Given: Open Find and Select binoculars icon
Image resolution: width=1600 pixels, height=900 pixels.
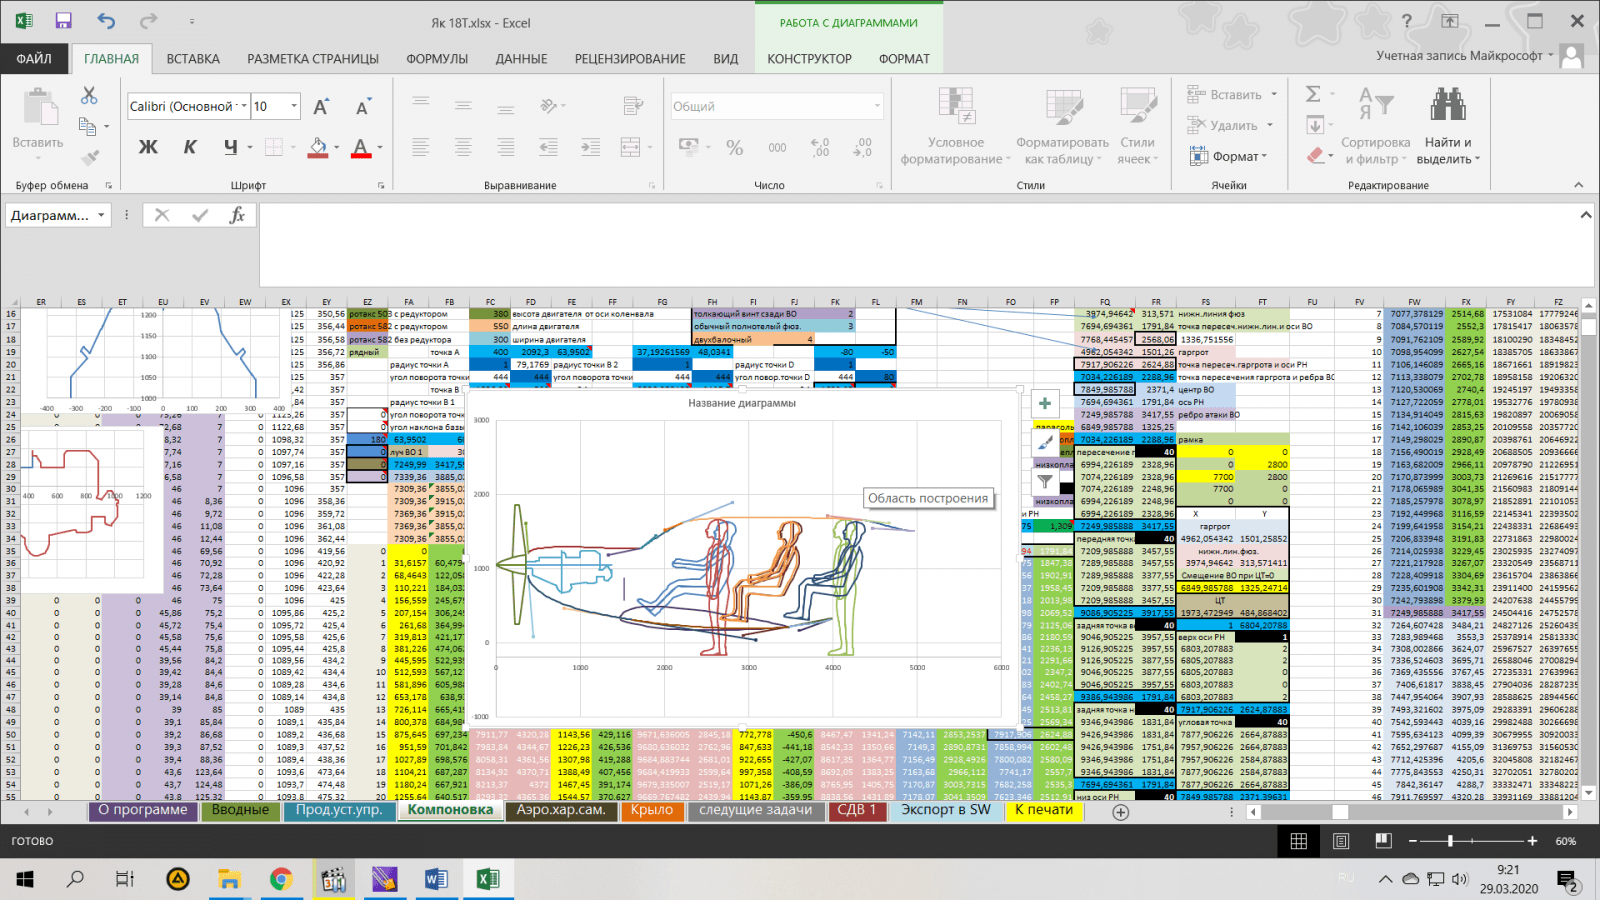Looking at the screenshot, I should tap(1447, 105).
